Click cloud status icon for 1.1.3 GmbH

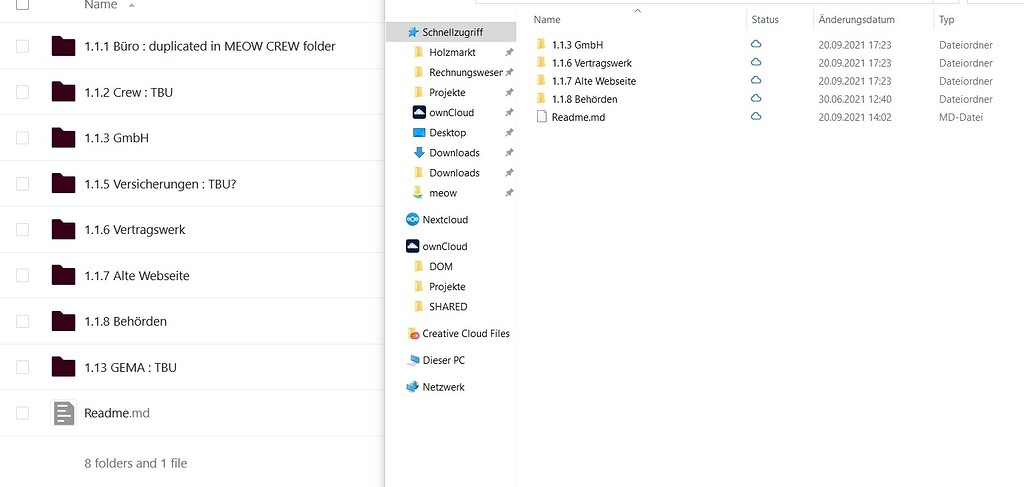point(756,44)
